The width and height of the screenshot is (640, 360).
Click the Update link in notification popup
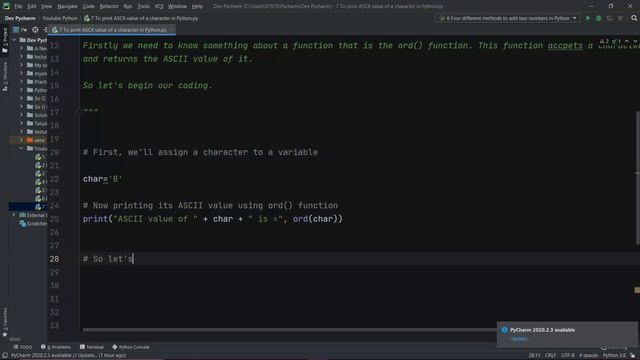click(x=519, y=338)
